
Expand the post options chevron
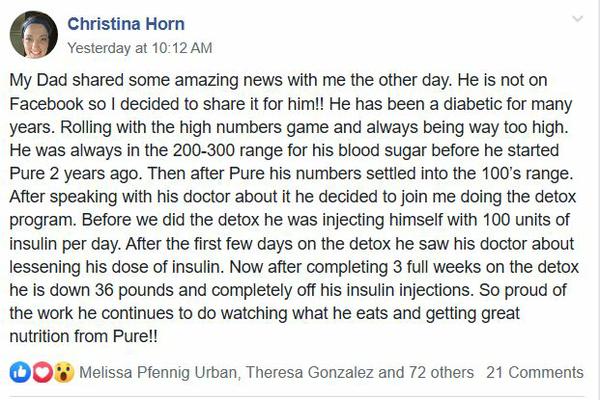click(x=577, y=19)
